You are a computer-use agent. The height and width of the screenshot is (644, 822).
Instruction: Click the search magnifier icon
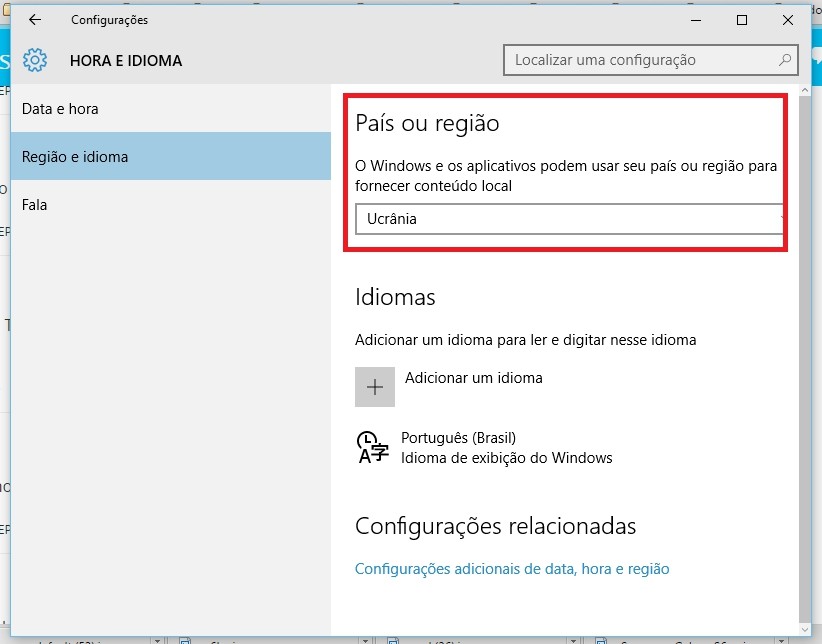point(785,60)
